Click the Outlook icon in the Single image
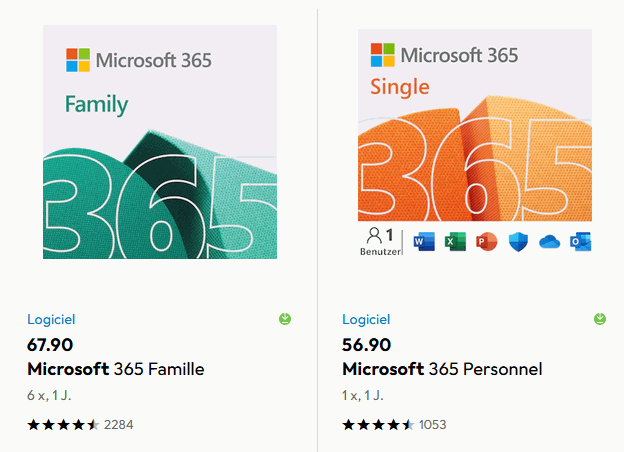 click(x=580, y=242)
